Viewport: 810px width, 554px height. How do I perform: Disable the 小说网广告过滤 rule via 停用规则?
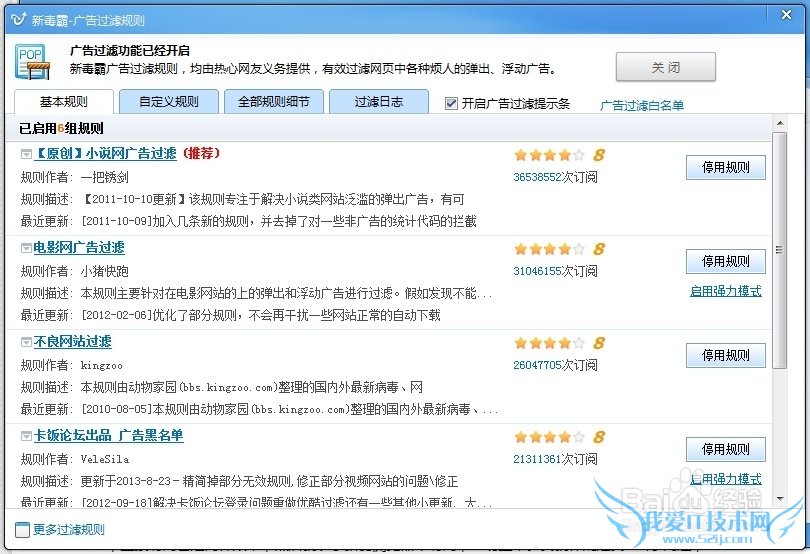point(726,167)
